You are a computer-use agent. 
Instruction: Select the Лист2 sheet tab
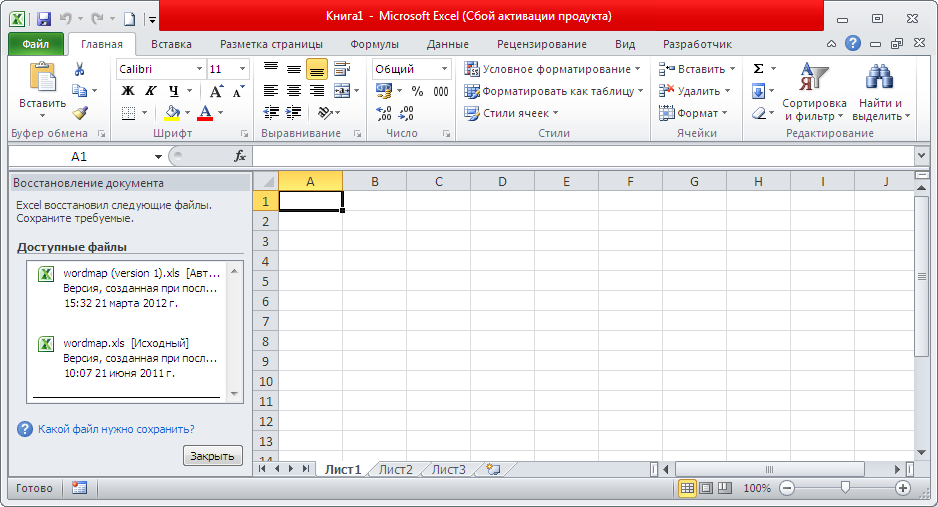click(x=395, y=469)
